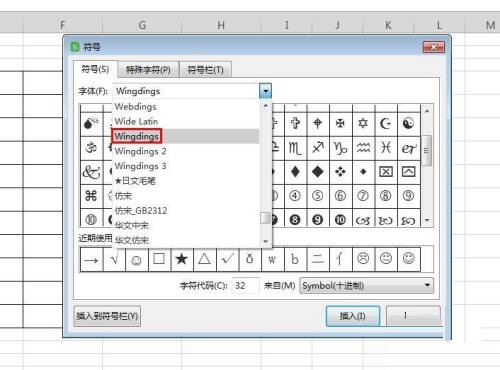Viewport: 500px width, 370px height.
Task: Select the recent square root symbol
Action: [x=114, y=259]
